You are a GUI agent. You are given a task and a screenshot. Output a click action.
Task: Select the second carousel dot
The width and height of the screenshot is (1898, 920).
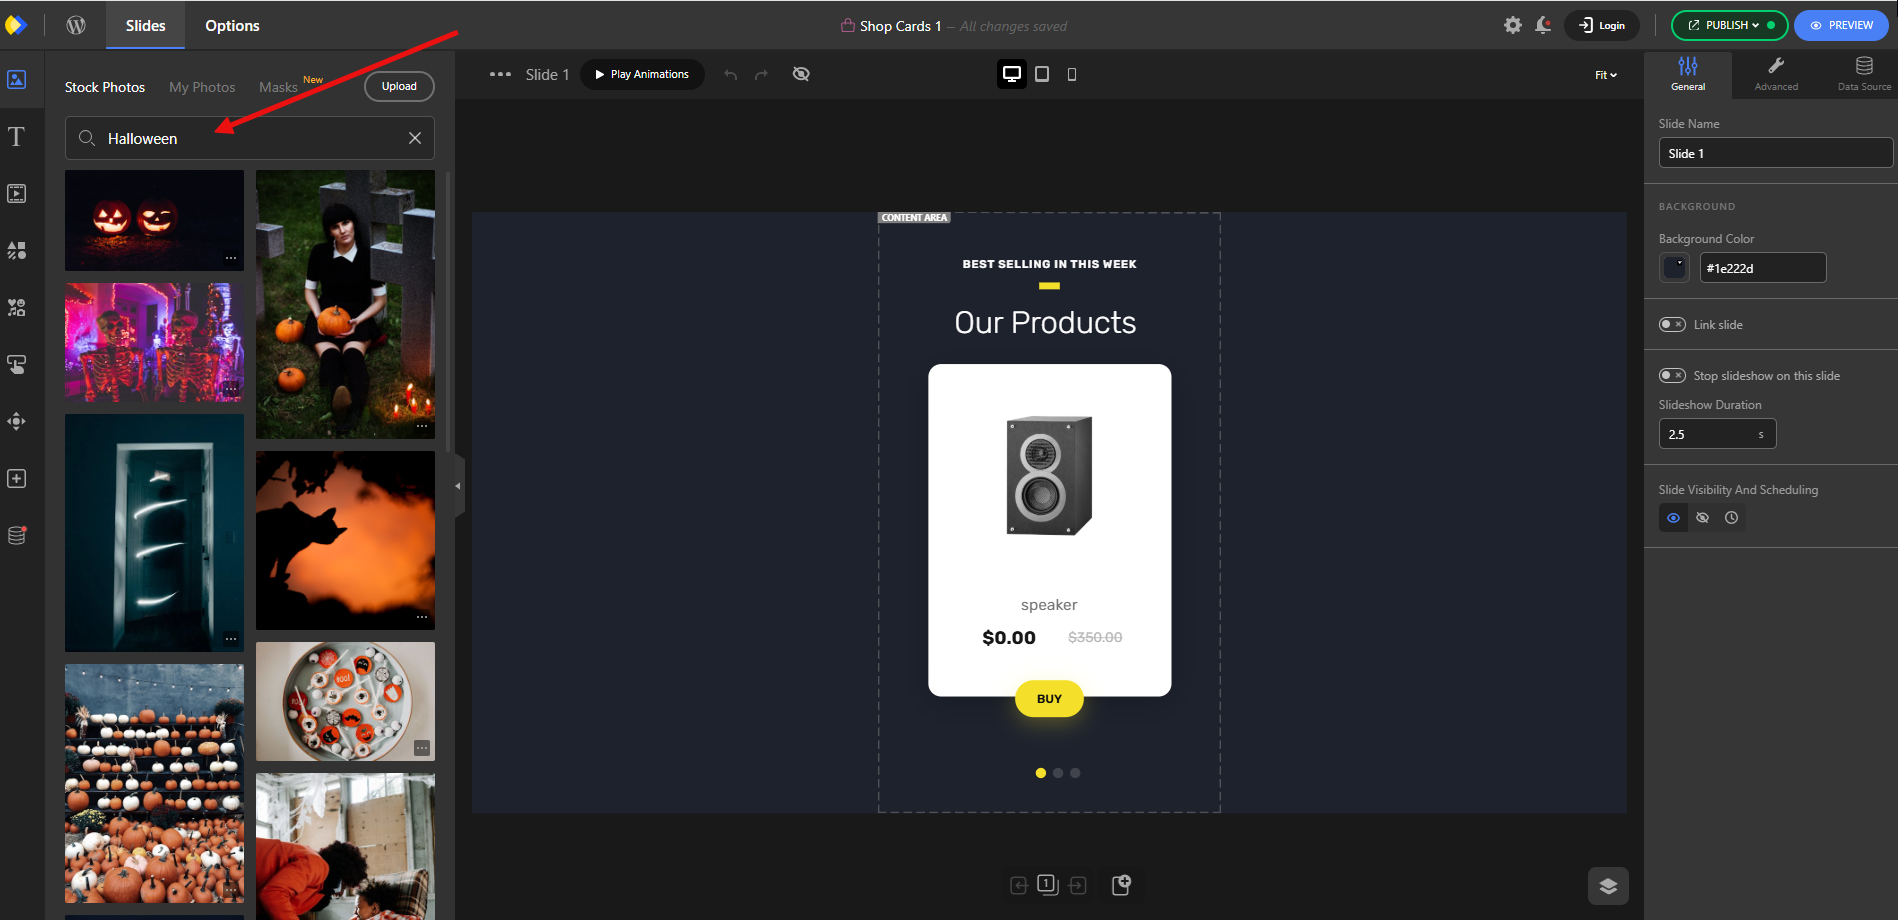point(1058,773)
